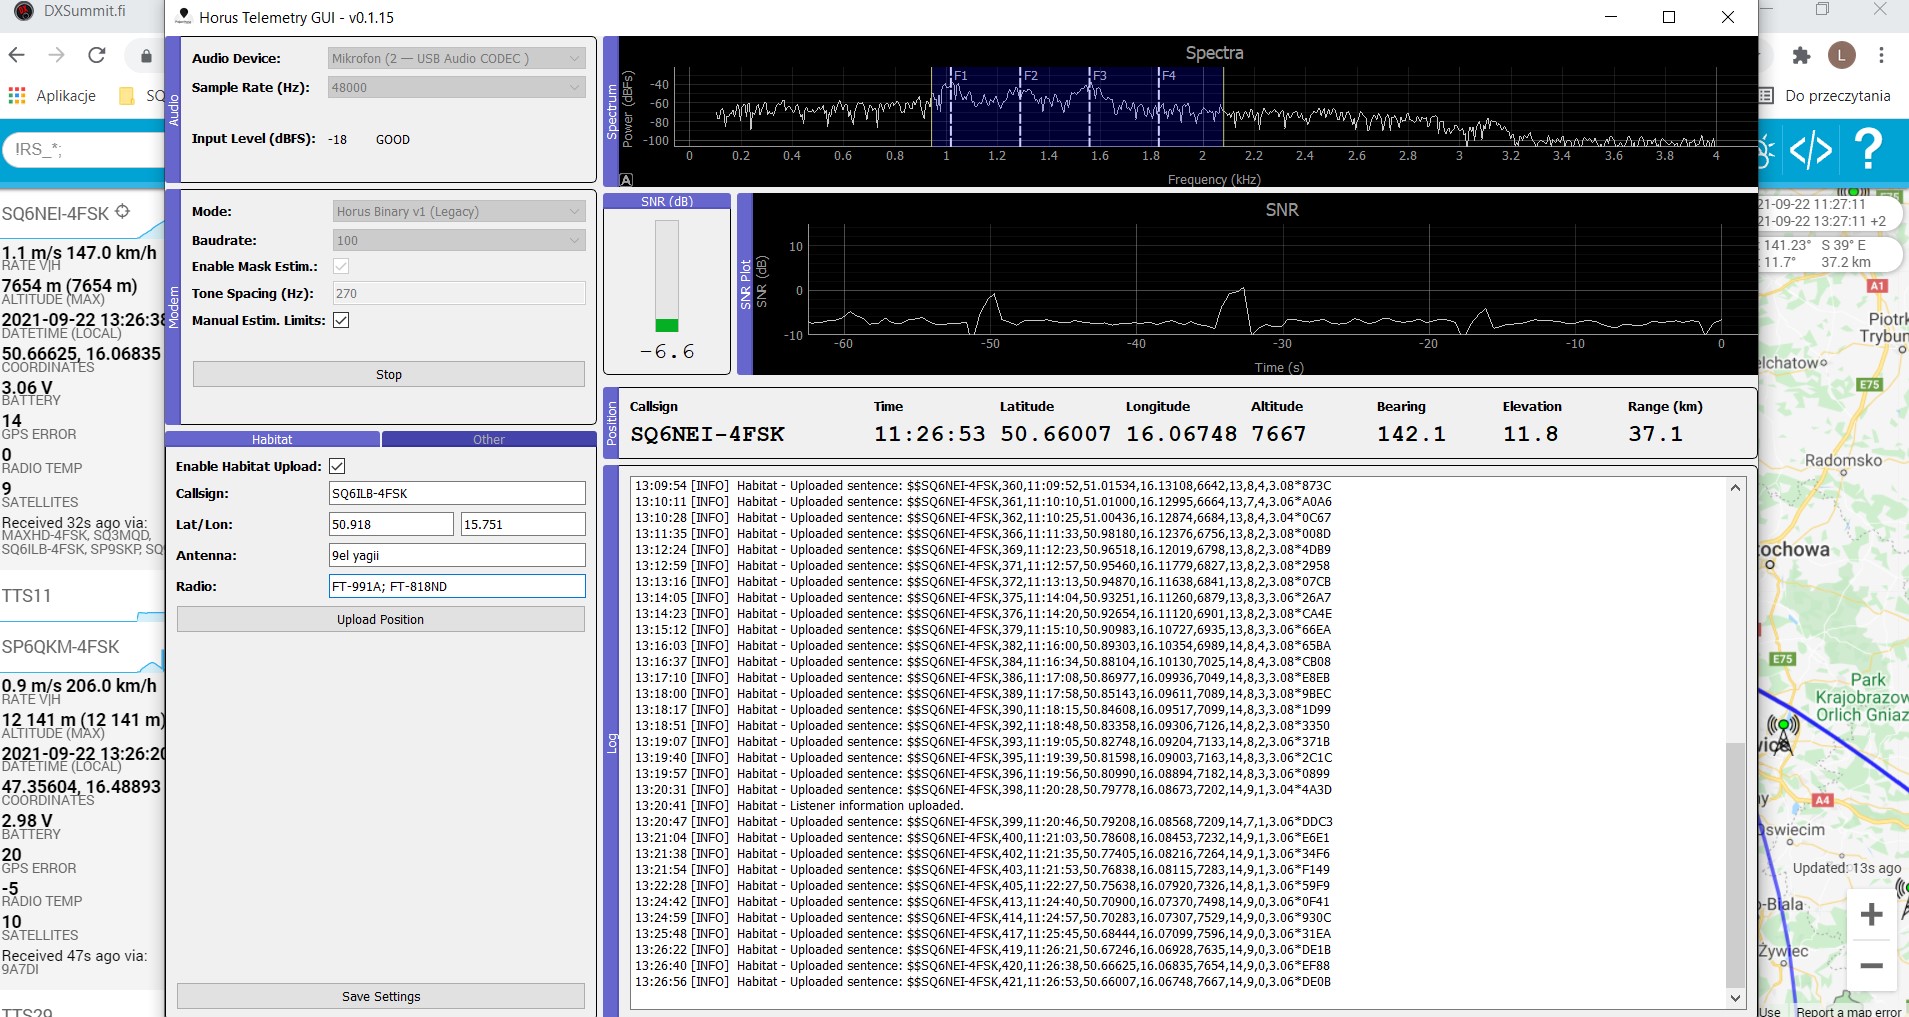
Task: Click the log panel vertical scrollbar
Action: click(x=1735, y=860)
